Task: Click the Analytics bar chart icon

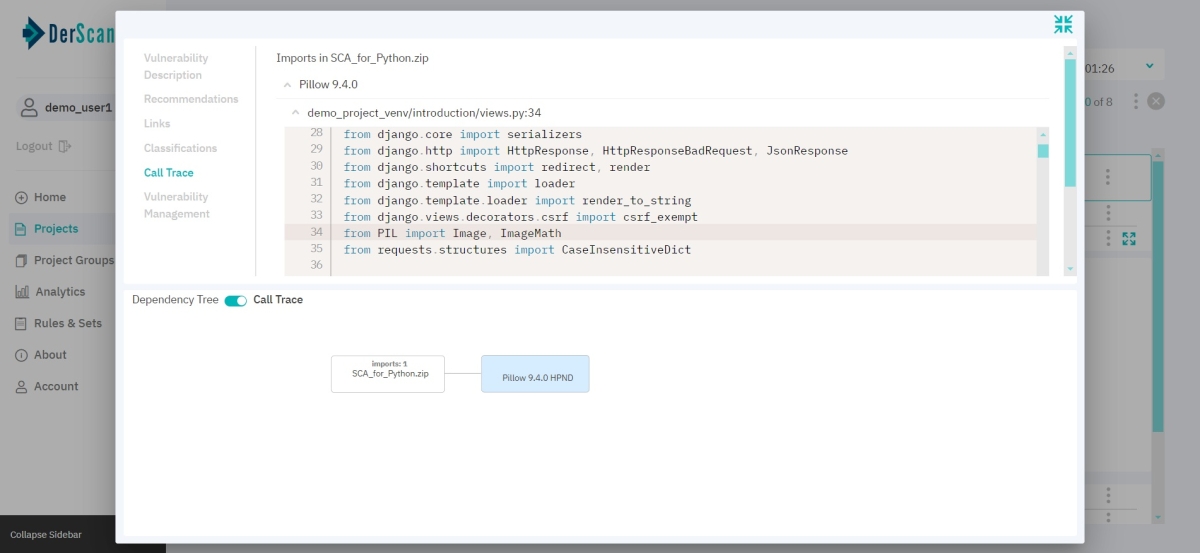Action: point(22,292)
